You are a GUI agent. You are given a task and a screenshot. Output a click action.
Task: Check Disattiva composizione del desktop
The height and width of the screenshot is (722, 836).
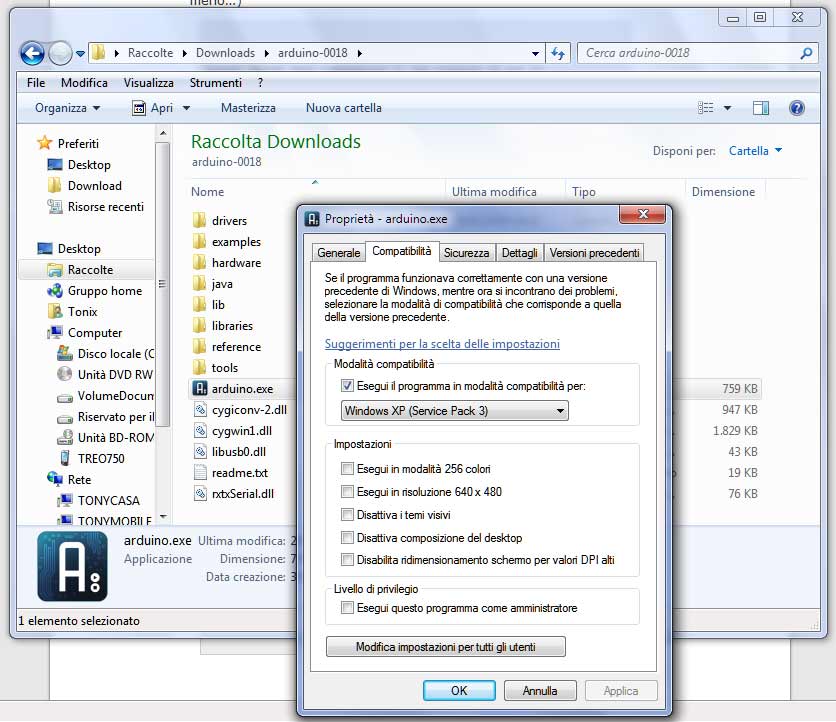[x=347, y=538]
